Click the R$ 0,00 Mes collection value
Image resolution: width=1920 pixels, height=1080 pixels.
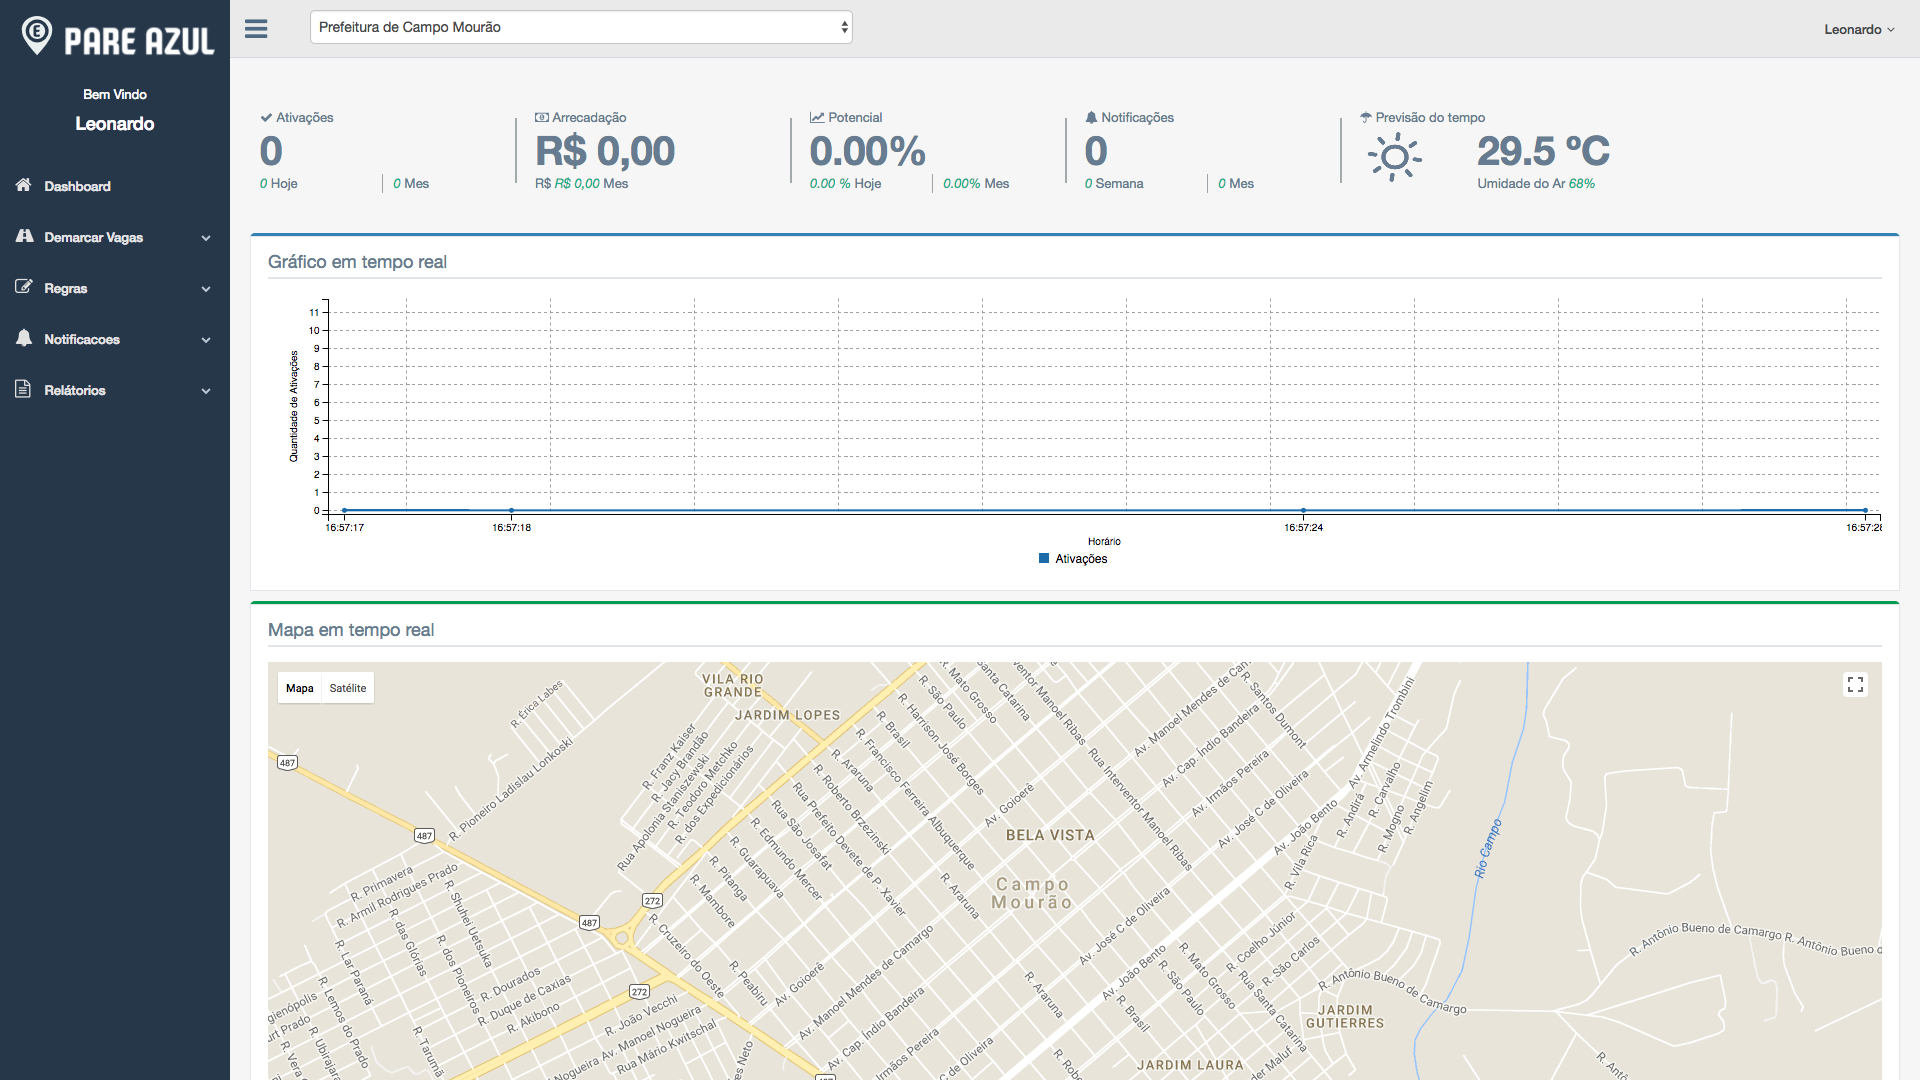(x=582, y=184)
